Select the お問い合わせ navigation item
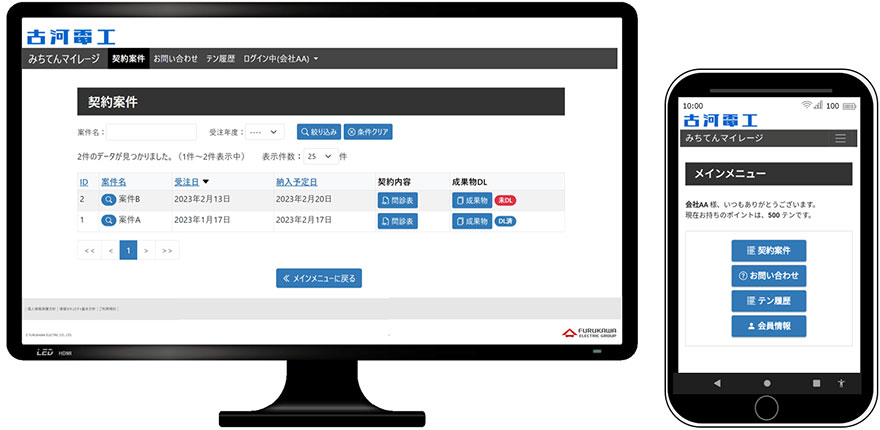This screenshot has height=430, width=880. (175, 59)
